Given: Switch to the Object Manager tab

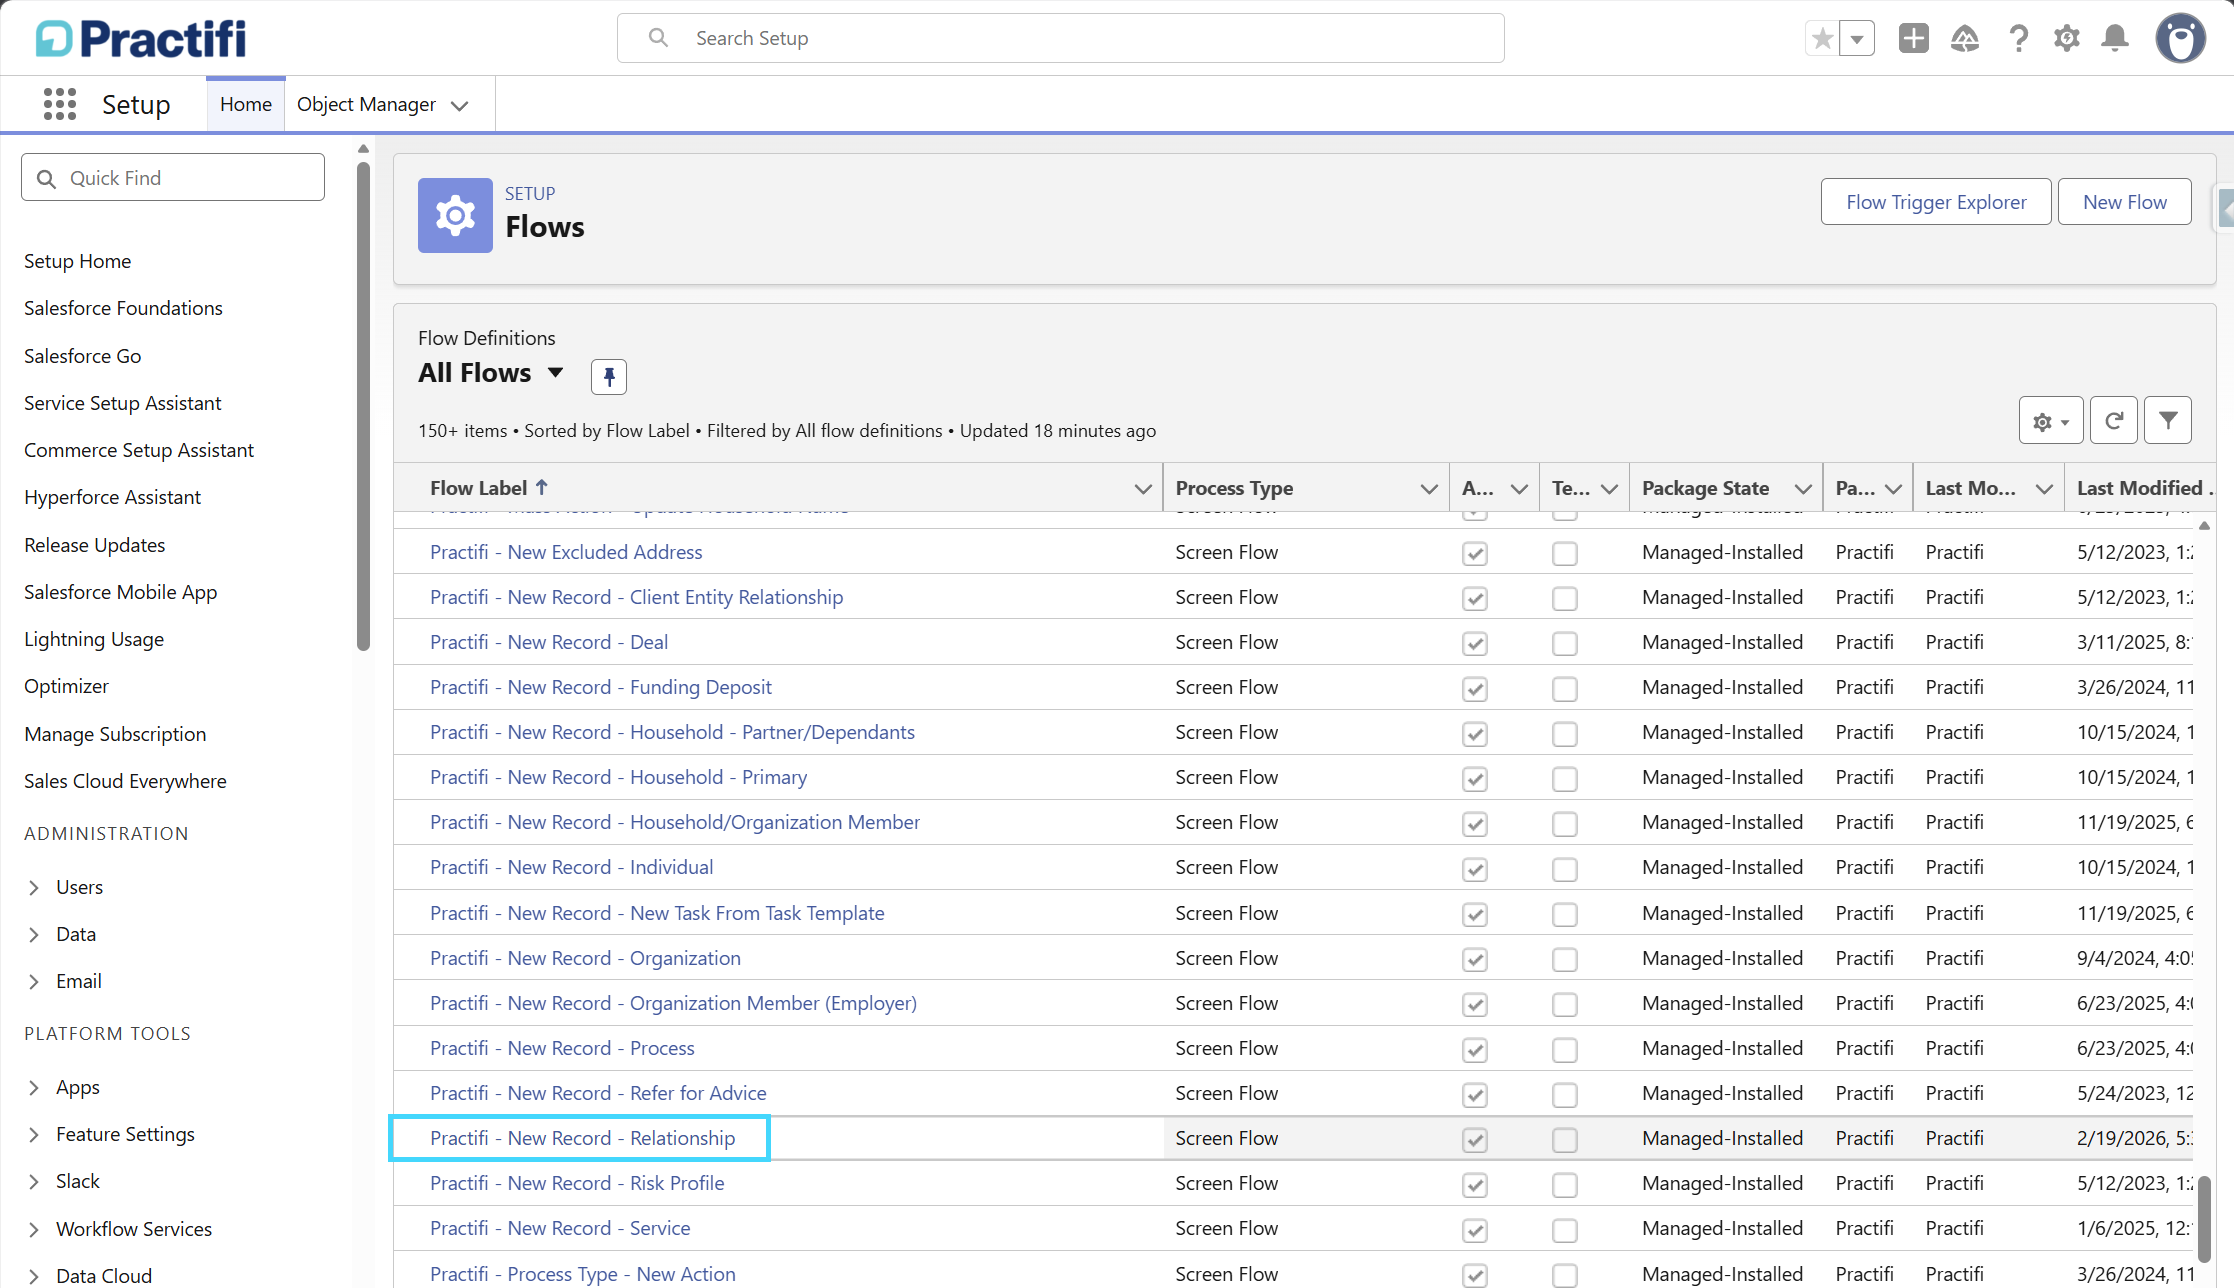Looking at the screenshot, I should pos(366,104).
